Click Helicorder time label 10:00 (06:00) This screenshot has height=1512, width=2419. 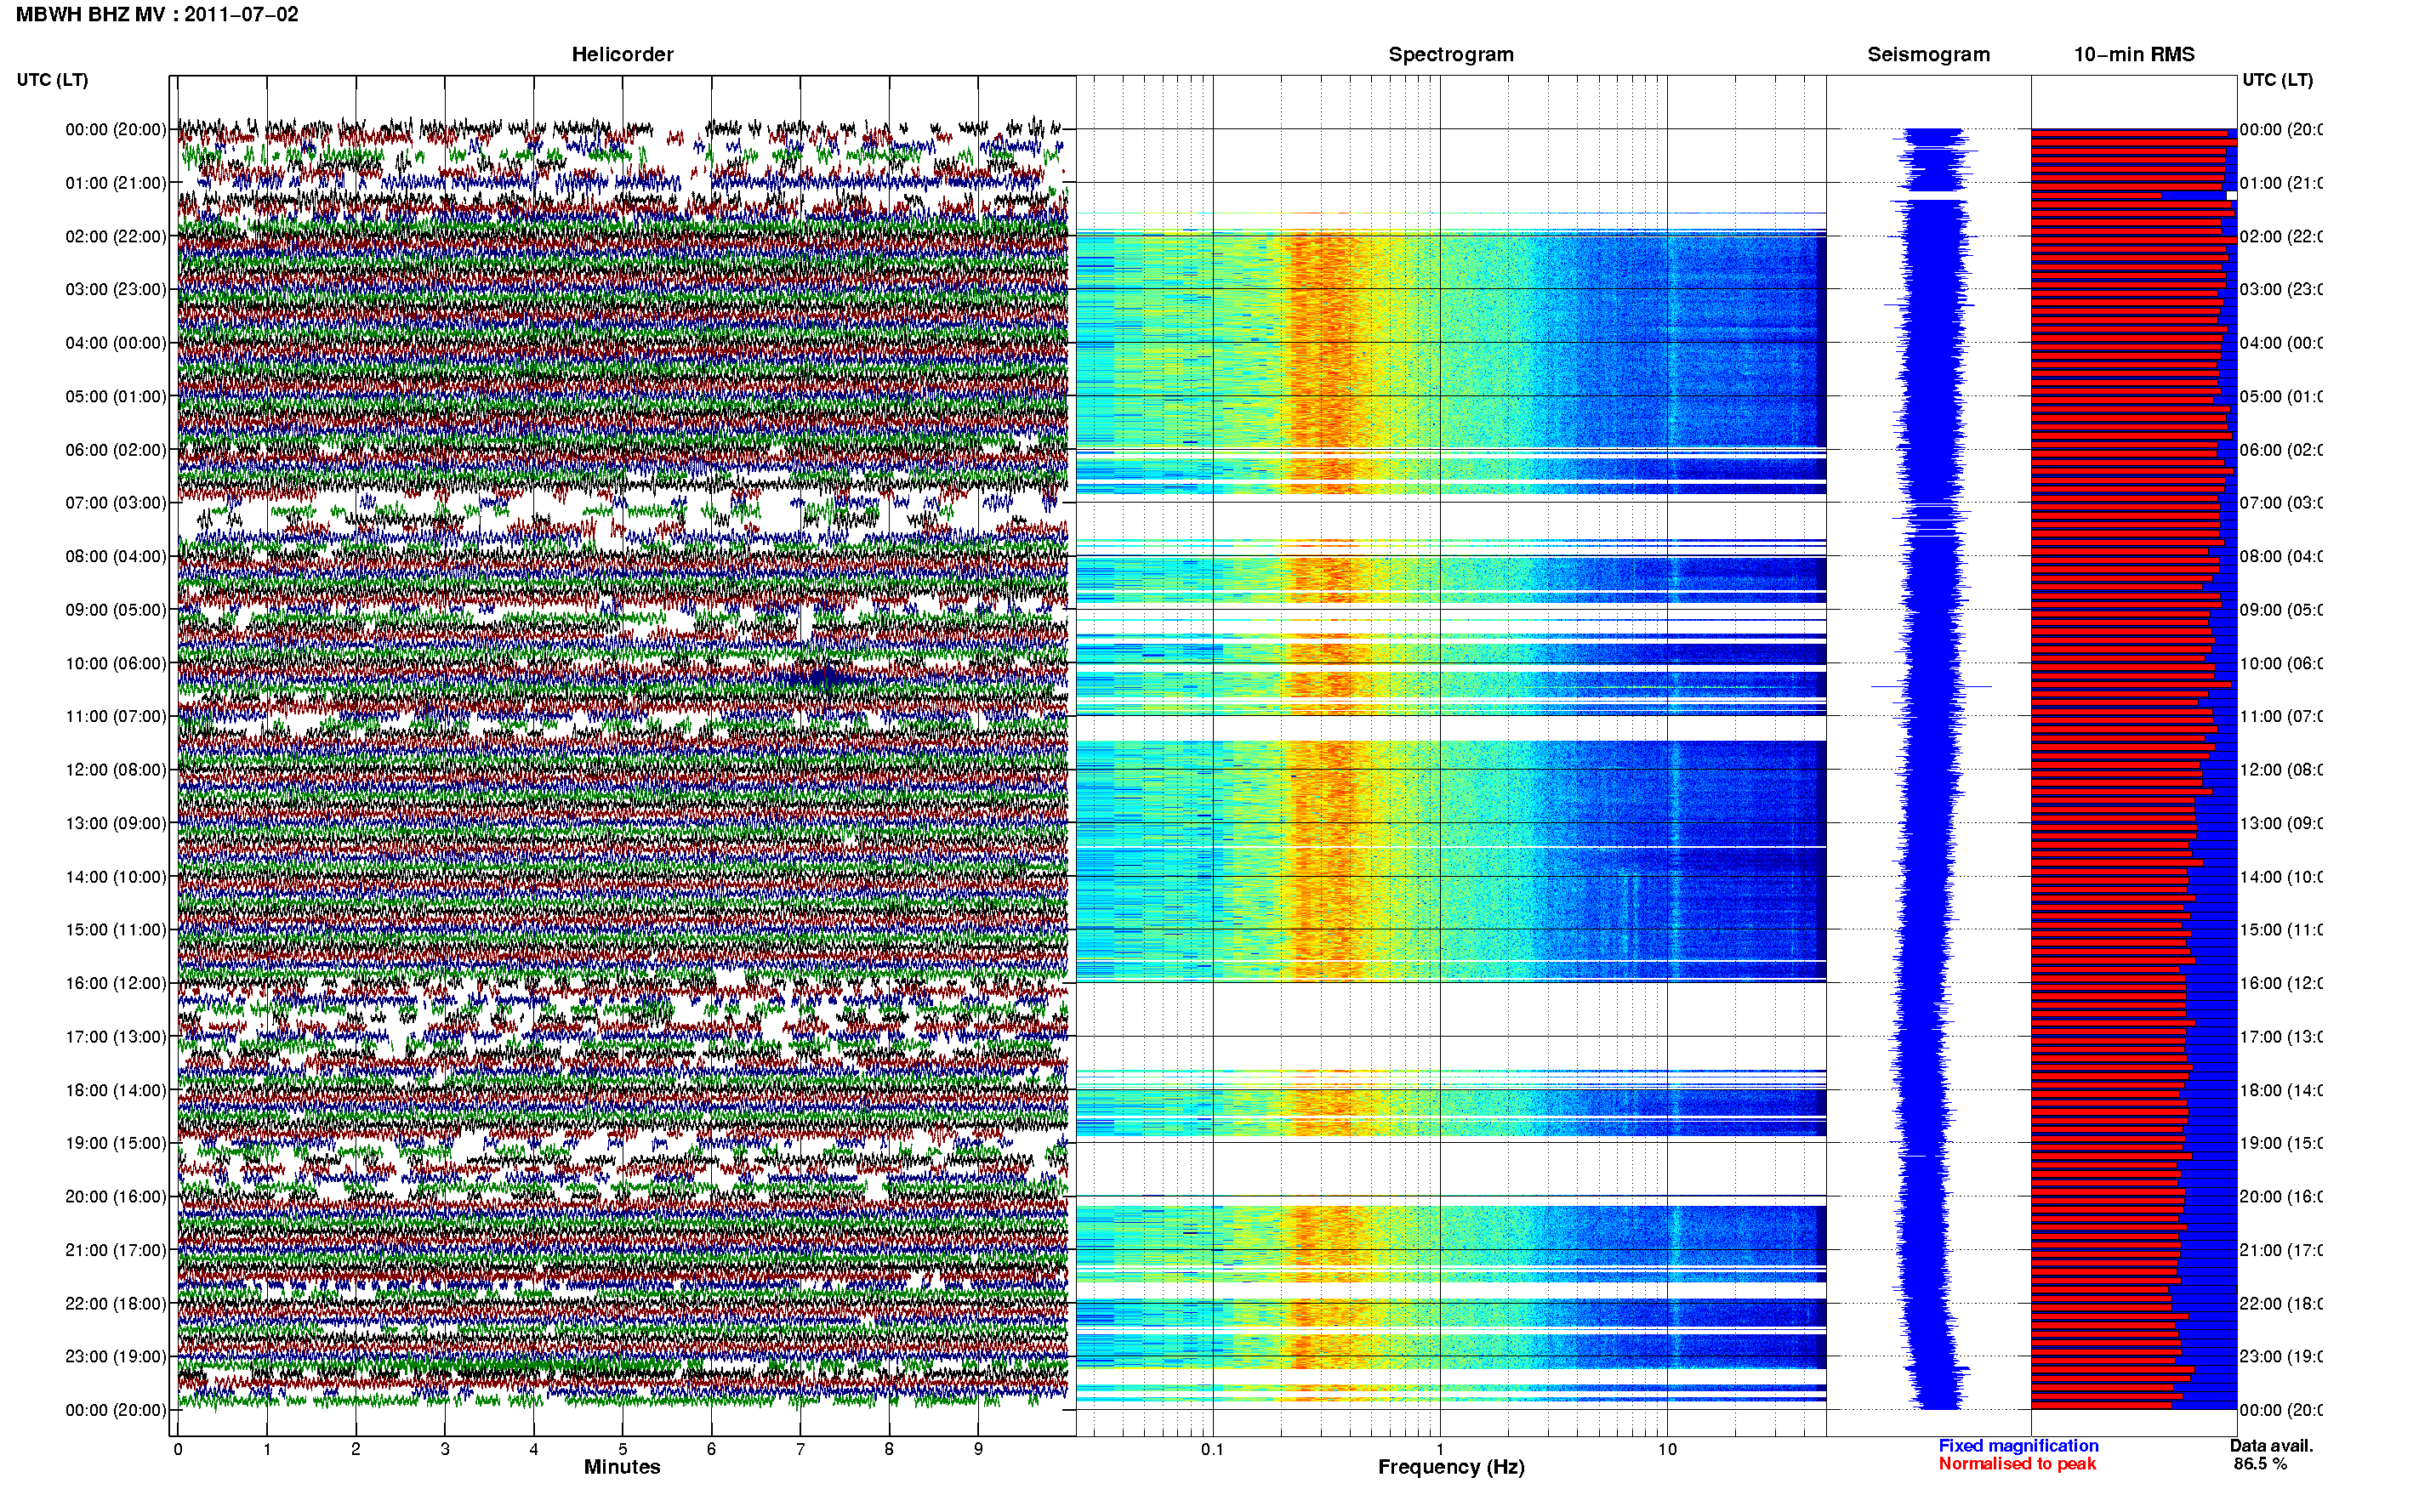coord(116,663)
